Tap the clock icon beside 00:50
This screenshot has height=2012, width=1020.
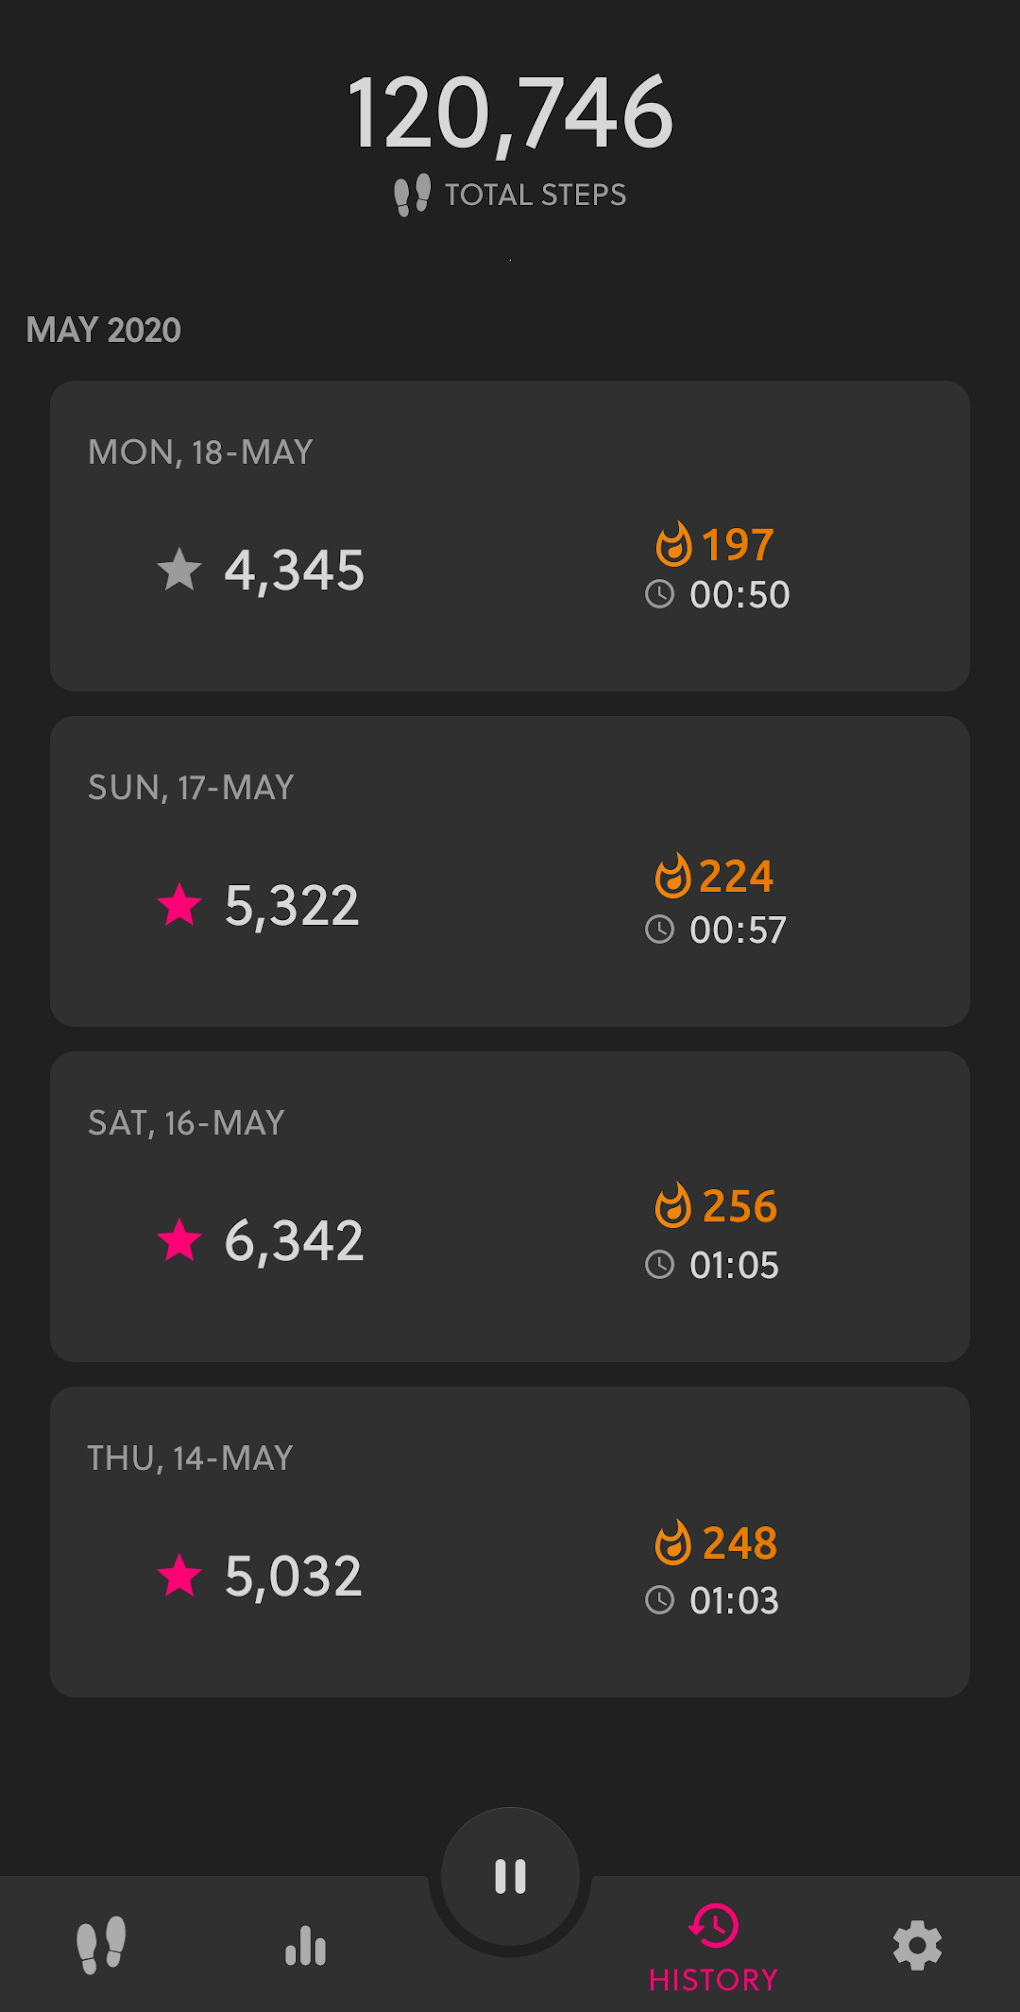coord(660,594)
